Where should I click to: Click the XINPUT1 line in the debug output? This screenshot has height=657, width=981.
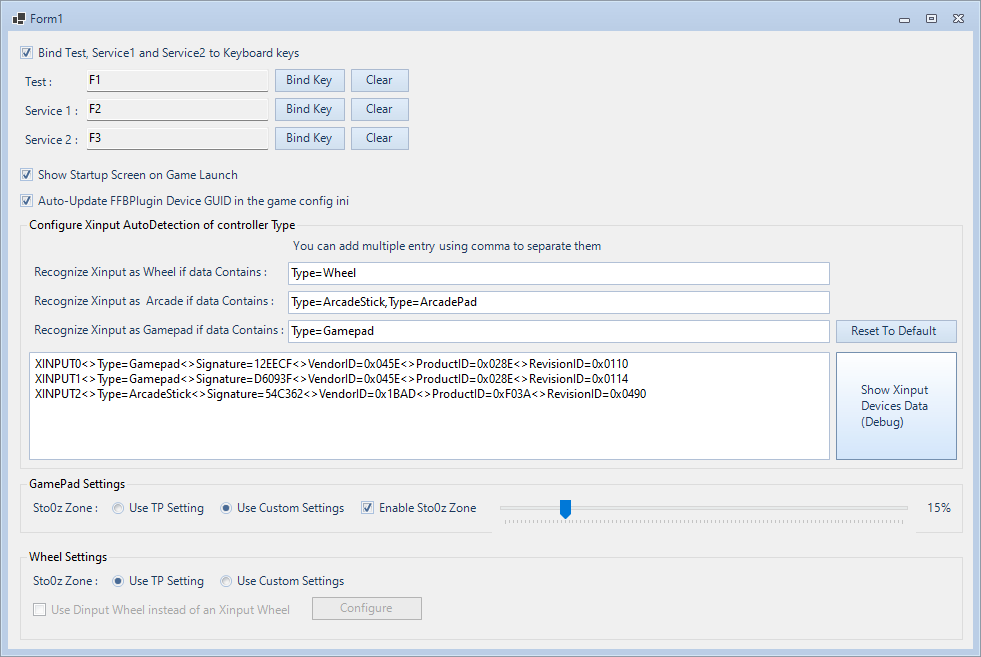[332, 379]
